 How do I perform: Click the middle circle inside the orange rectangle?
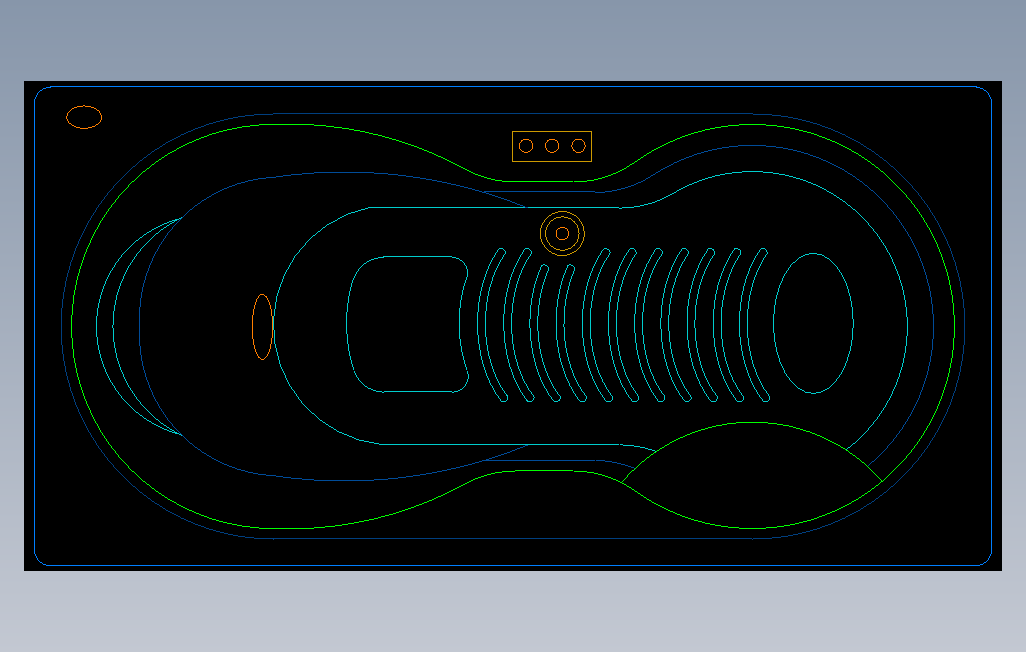coord(552,146)
